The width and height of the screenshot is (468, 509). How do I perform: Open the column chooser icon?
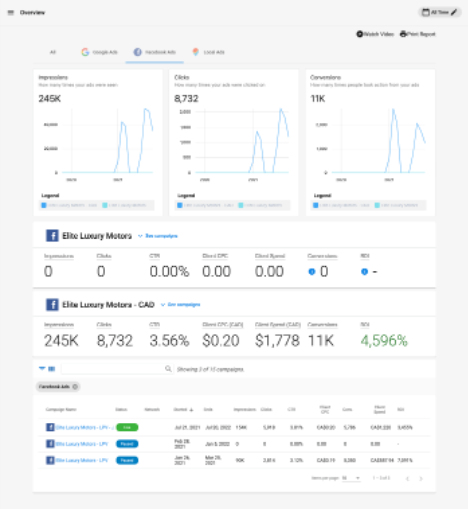coord(52,369)
